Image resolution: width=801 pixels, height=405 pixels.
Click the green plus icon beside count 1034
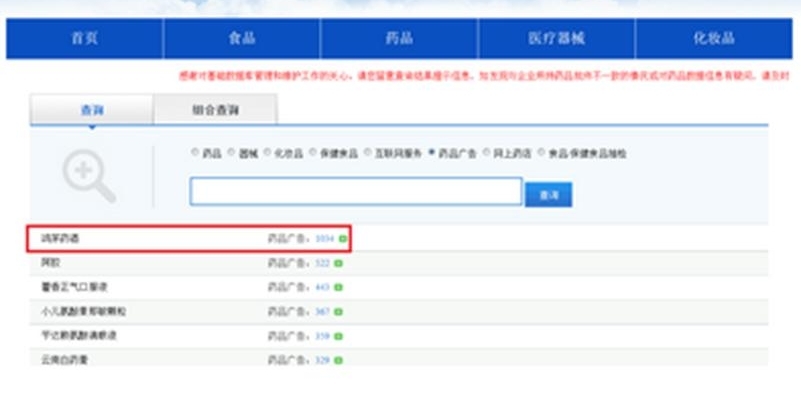[x=342, y=239]
